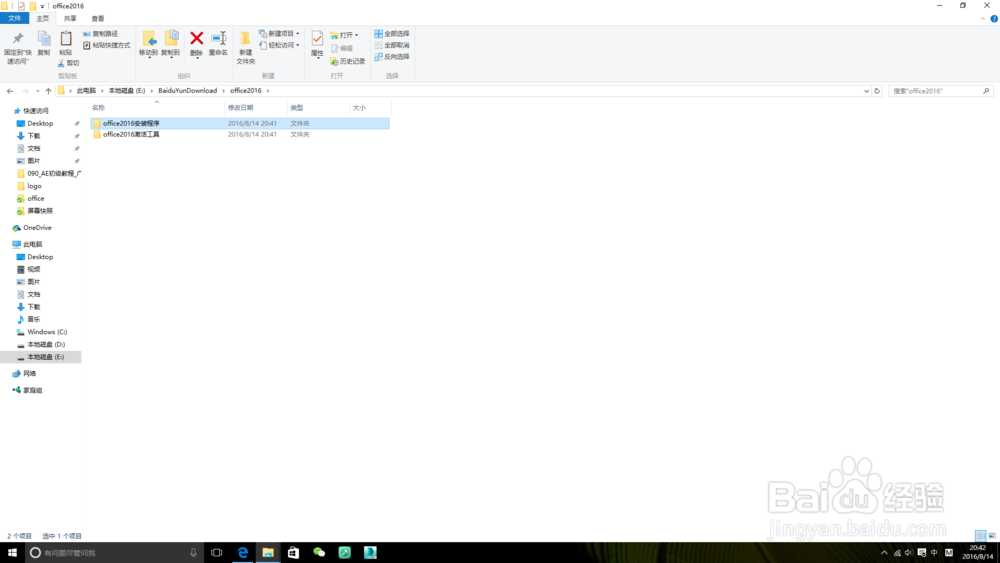Click the address bar Refresh icon
This screenshot has width=1000, height=563.
click(878, 91)
